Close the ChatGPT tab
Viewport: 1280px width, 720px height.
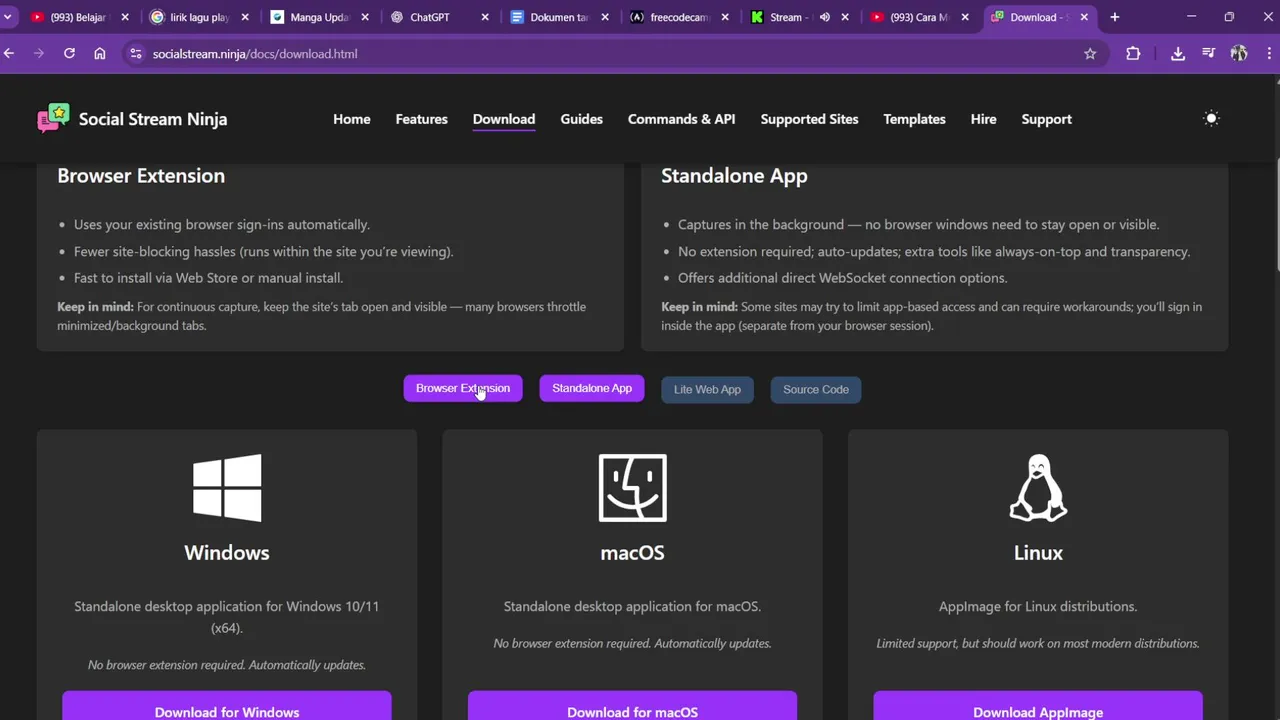485,17
